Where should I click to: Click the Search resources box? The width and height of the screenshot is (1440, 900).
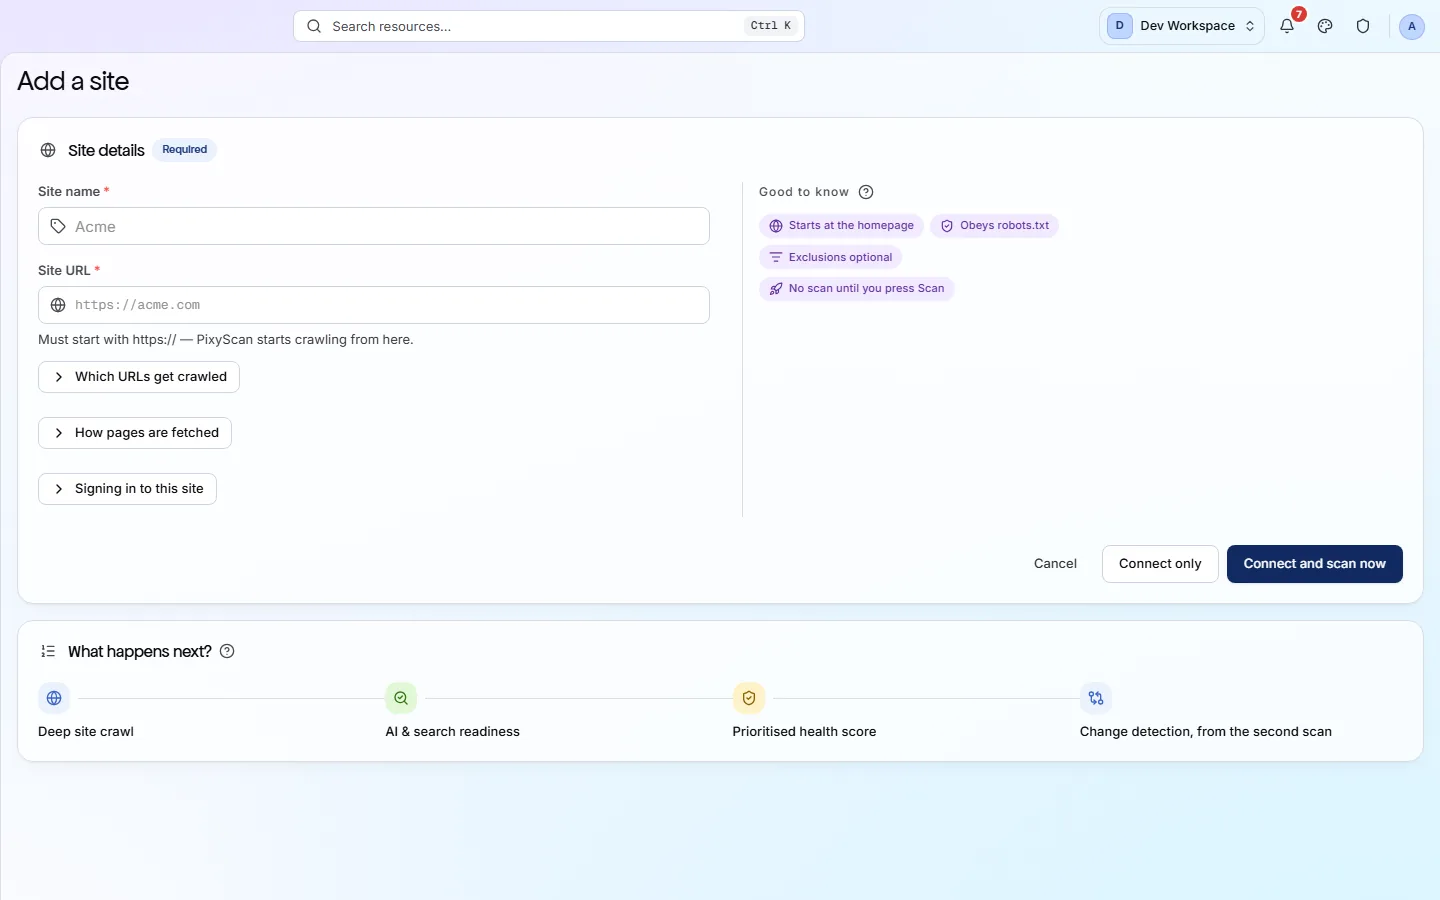tap(549, 26)
